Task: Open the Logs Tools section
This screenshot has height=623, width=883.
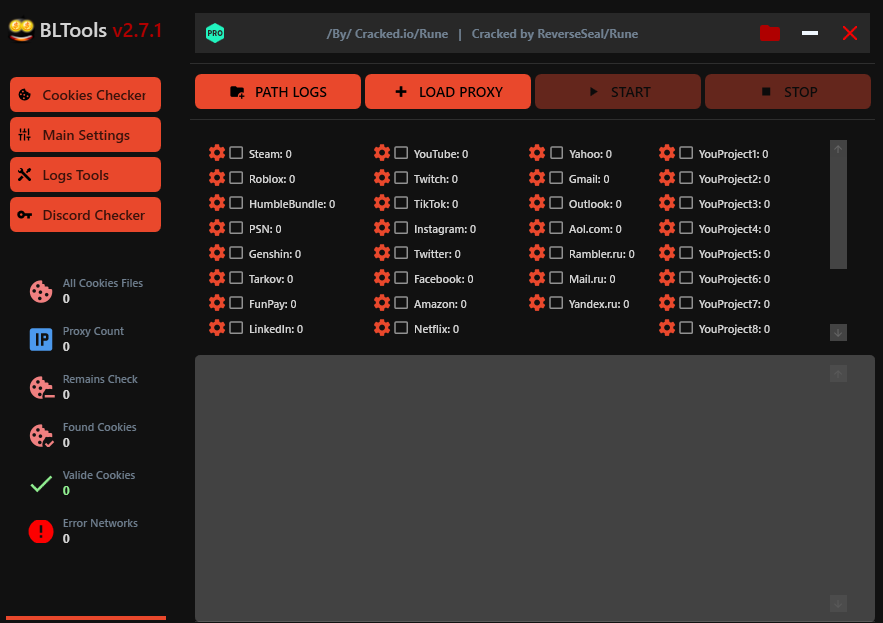Action: click(x=85, y=175)
